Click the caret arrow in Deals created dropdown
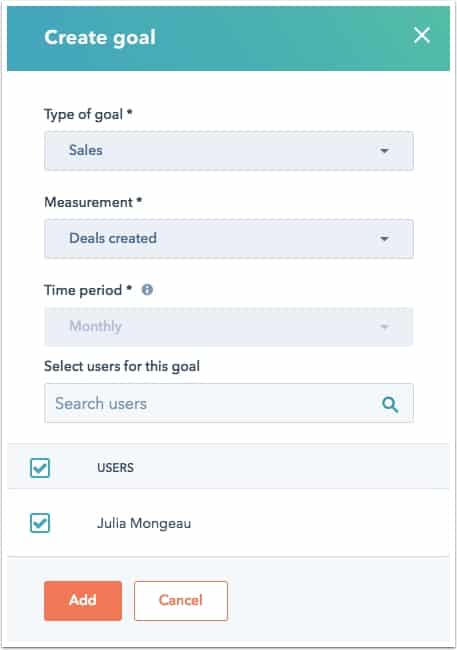 pos(384,239)
